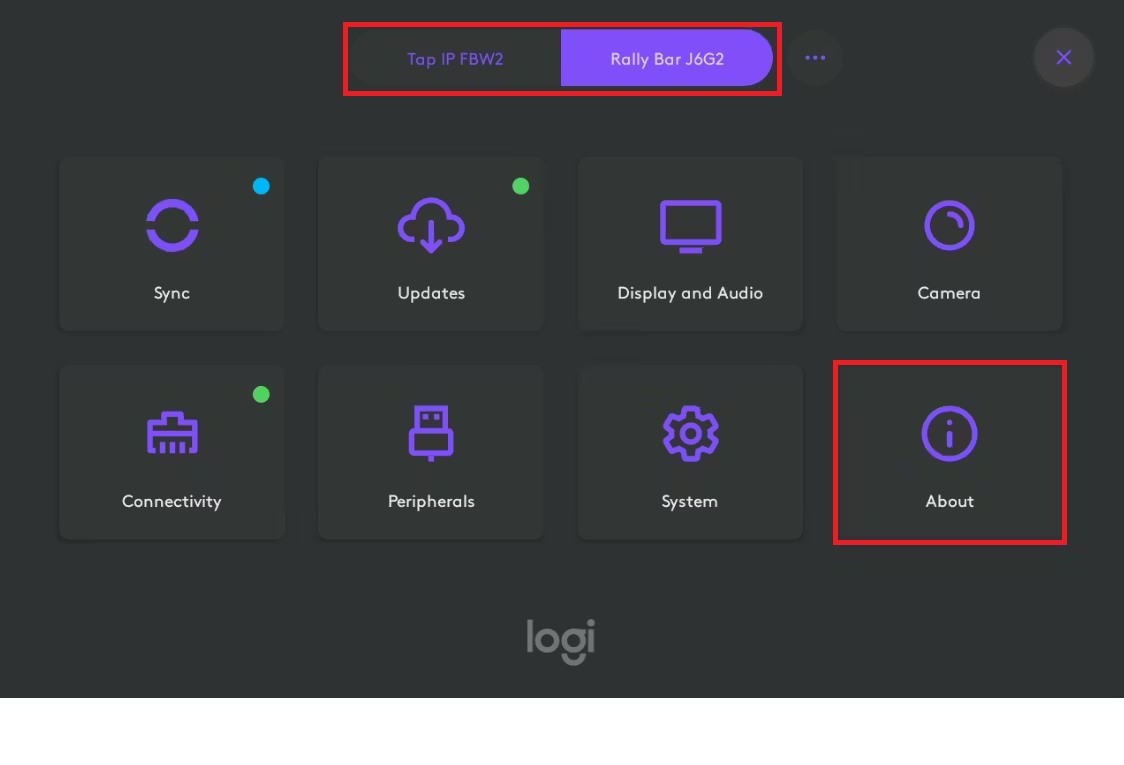Open Peripherals via the USB icon
The height and width of the screenshot is (765, 1124).
point(430,434)
